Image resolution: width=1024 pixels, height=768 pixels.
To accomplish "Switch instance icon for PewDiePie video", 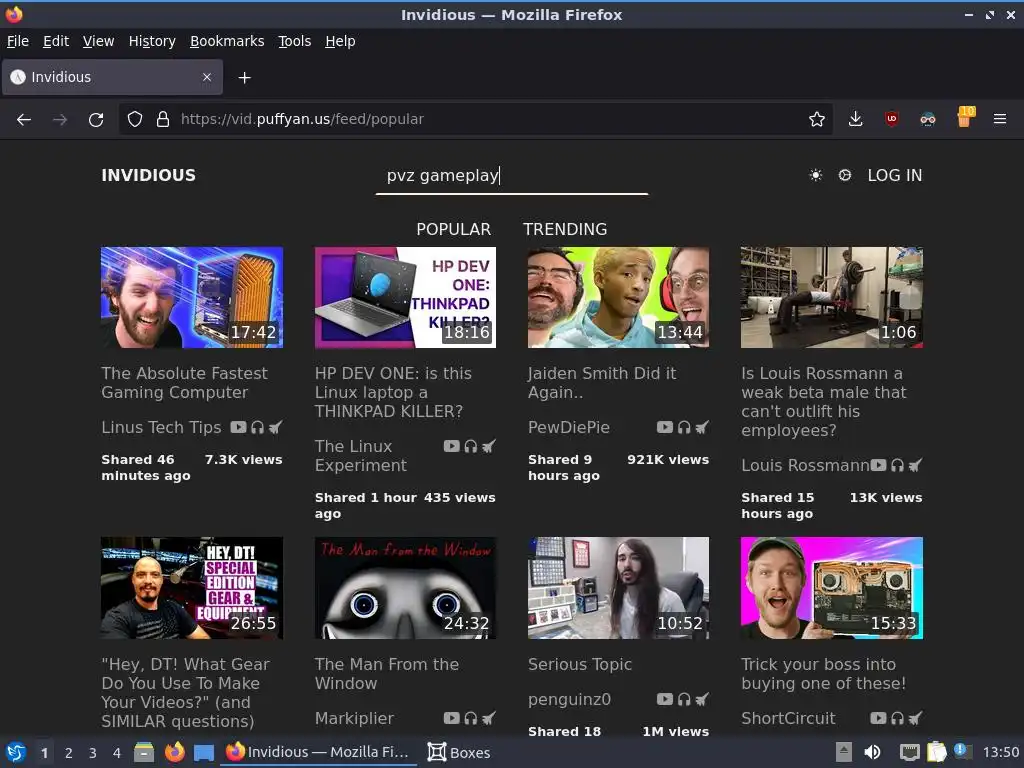I will 702,427.
